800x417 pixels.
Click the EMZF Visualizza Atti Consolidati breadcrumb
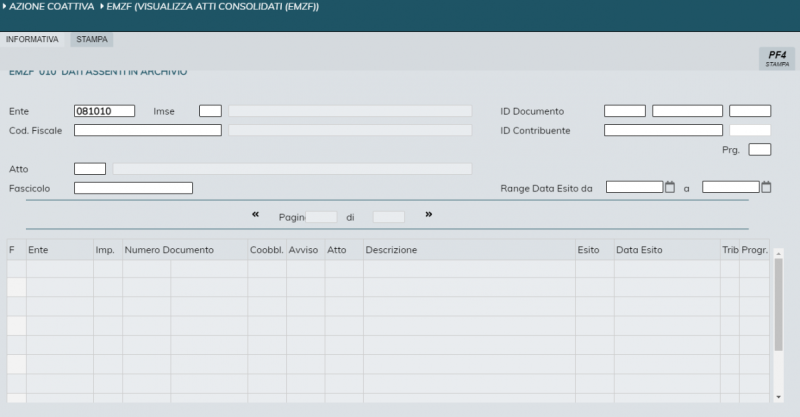(213, 7)
